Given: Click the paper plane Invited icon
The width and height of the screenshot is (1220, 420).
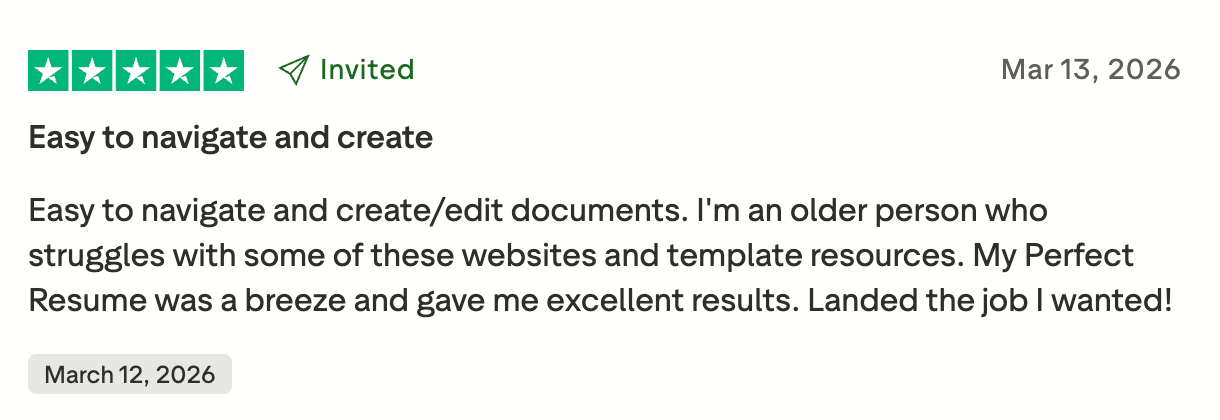Looking at the screenshot, I should (x=293, y=70).
